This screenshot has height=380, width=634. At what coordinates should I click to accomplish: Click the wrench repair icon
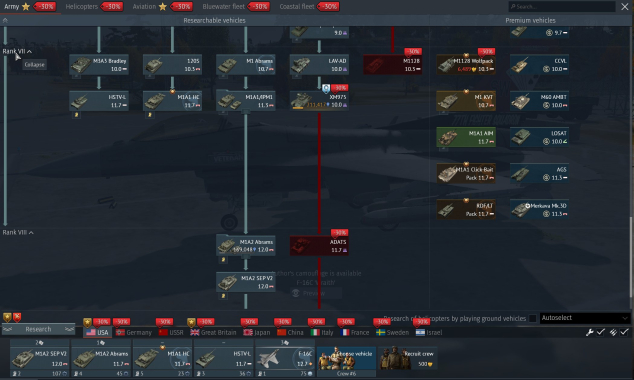[590, 332]
